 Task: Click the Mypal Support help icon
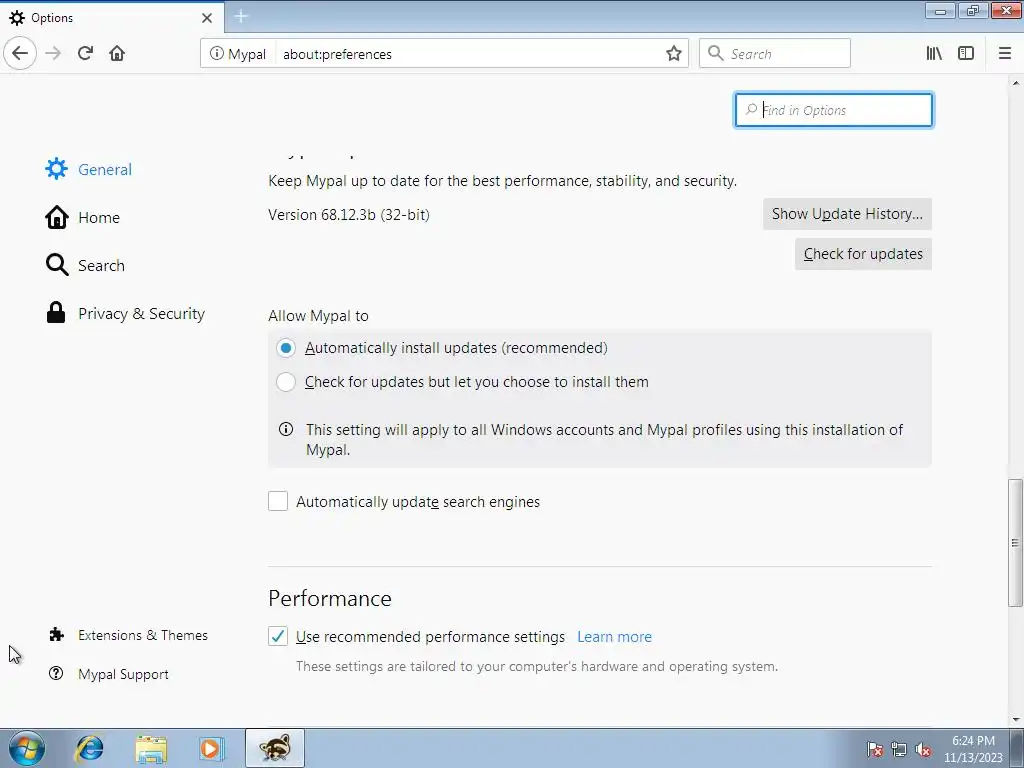click(x=56, y=673)
